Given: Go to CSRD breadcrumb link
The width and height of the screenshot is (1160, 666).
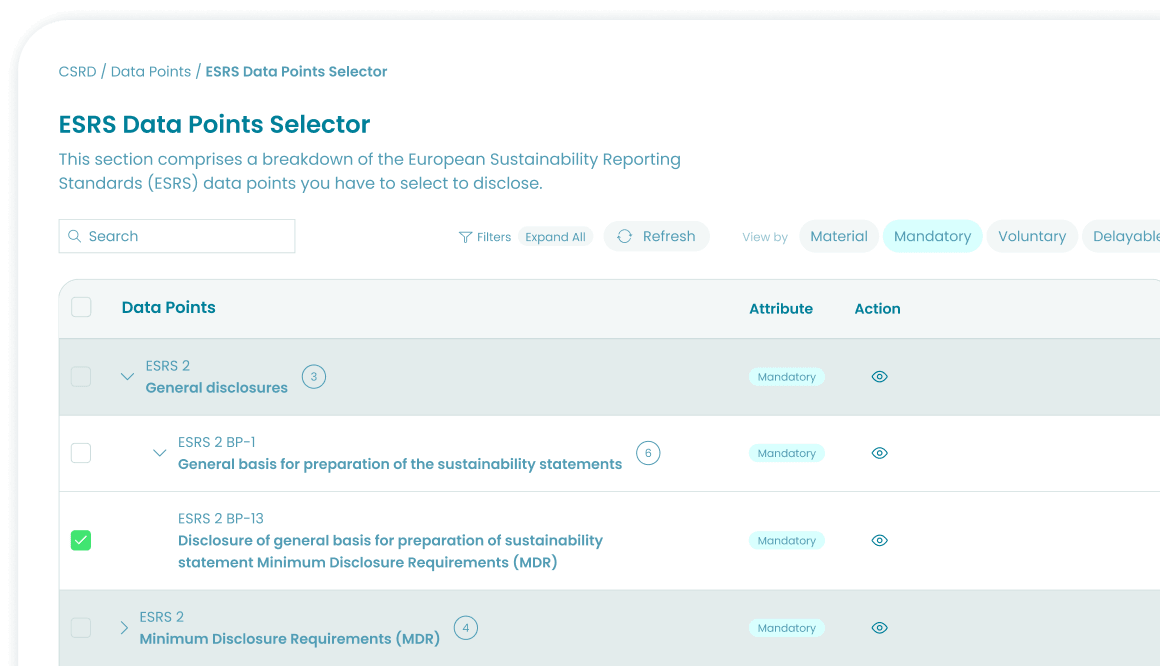Looking at the screenshot, I should (x=78, y=72).
